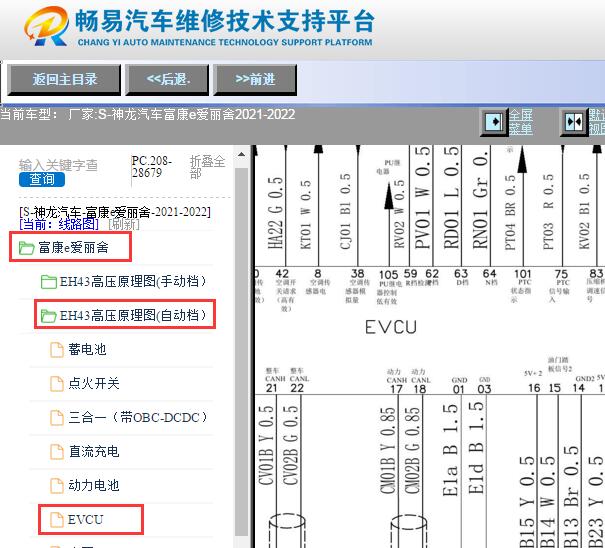Click EVCU pin number 101
Image resolution: width=605 pixels, height=548 pixels.
tap(522, 274)
